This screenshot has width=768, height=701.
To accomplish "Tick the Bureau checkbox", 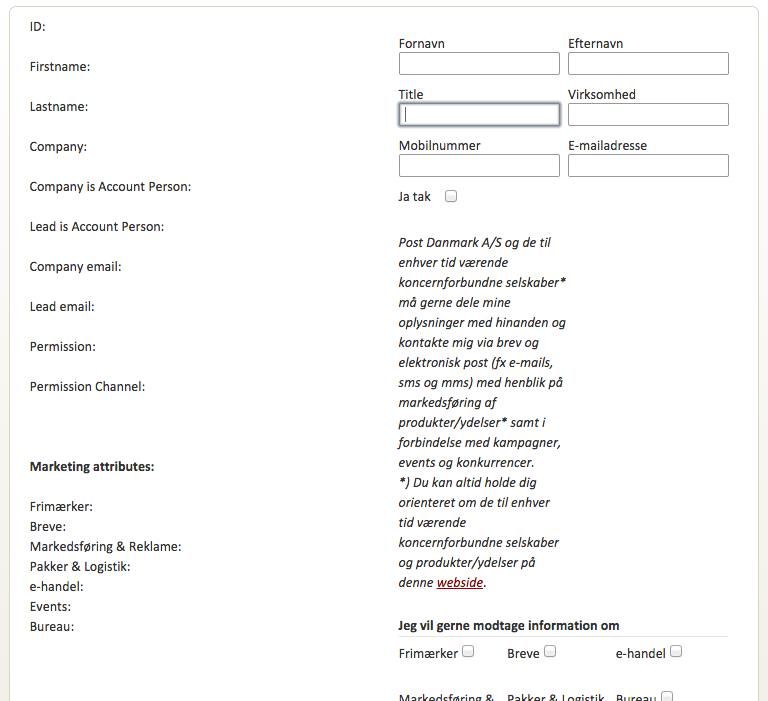I will click(667, 696).
